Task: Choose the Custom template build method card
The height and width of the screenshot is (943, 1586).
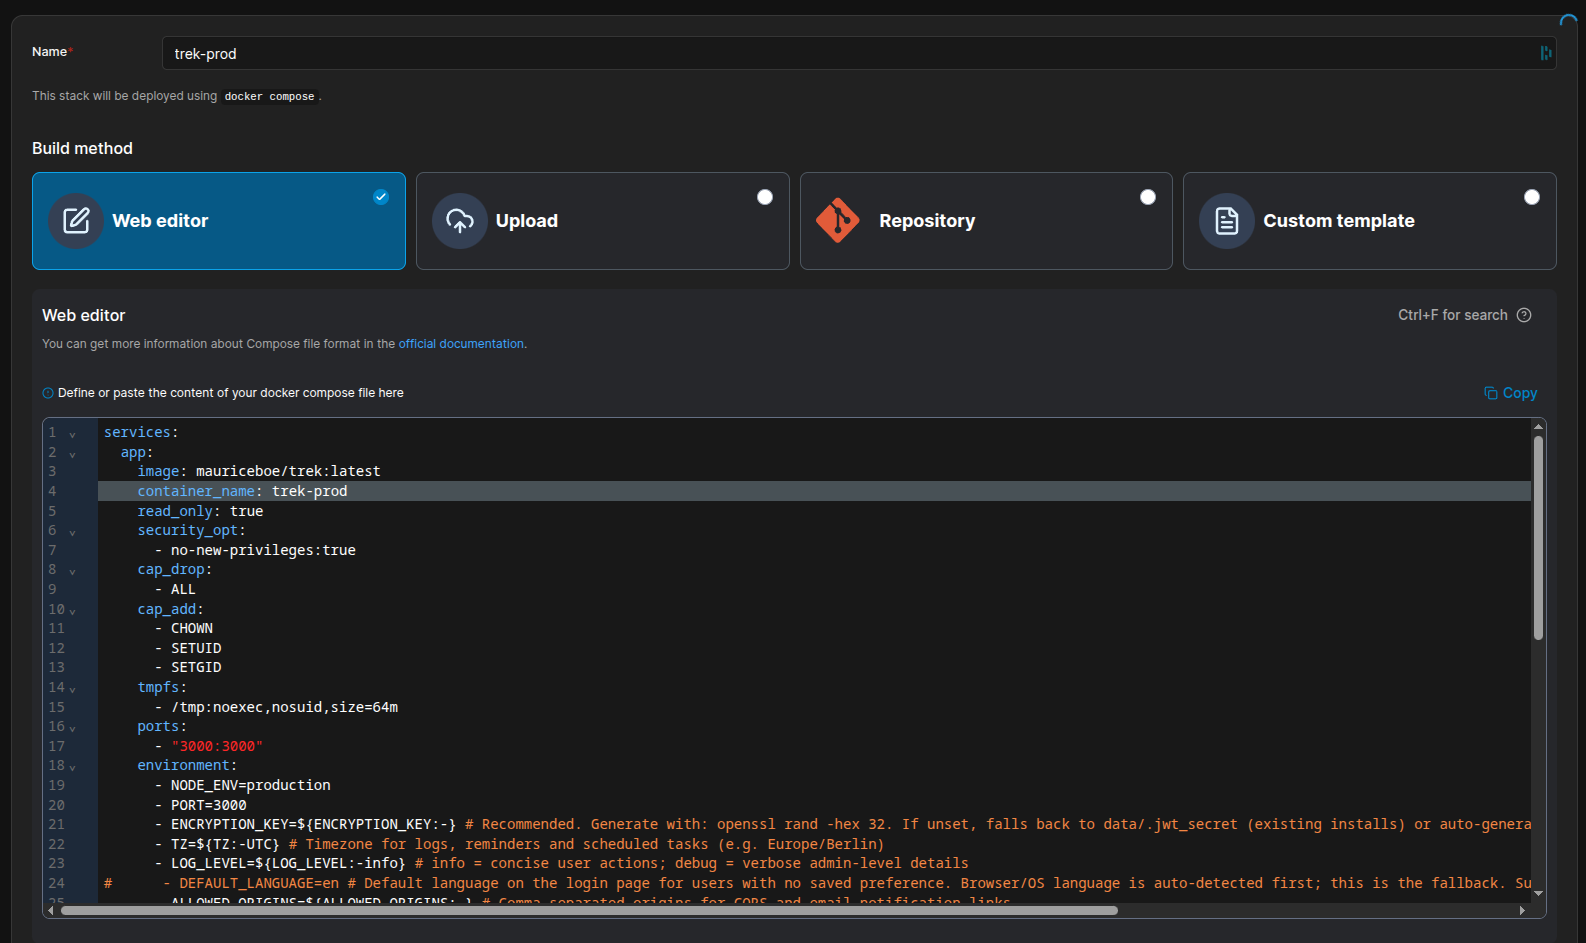Action: [x=1369, y=221]
